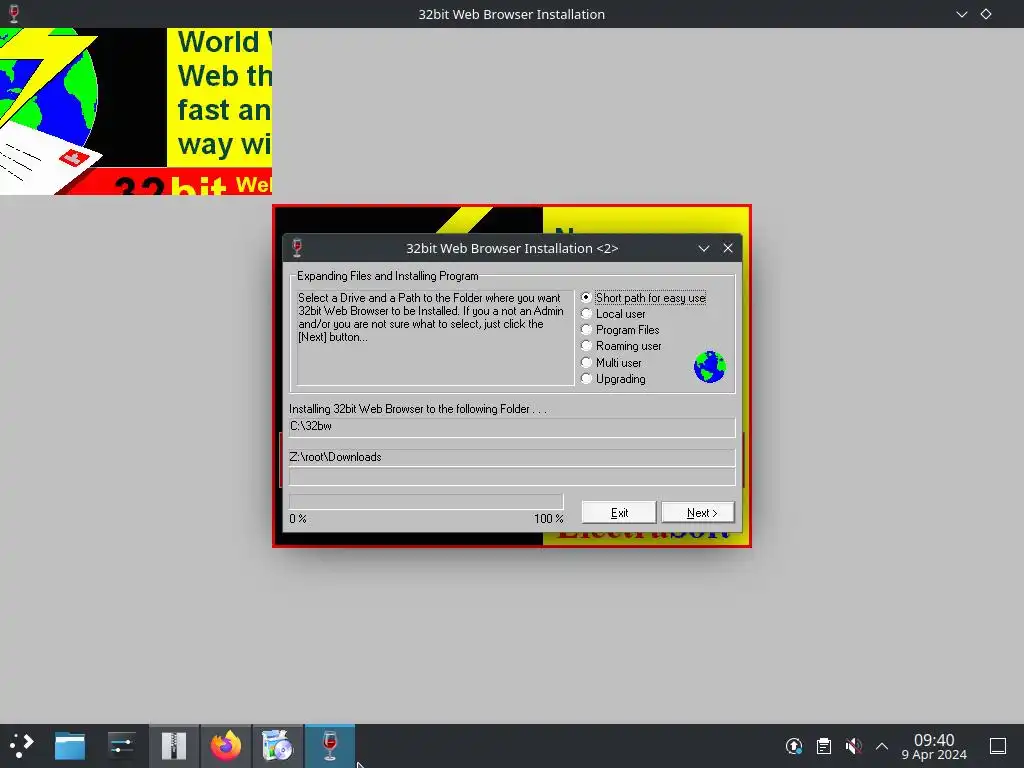This screenshot has height=768, width=1024.
Task: Click the 'Expanding Files and Installing Program' group label
Action: [x=387, y=276]
